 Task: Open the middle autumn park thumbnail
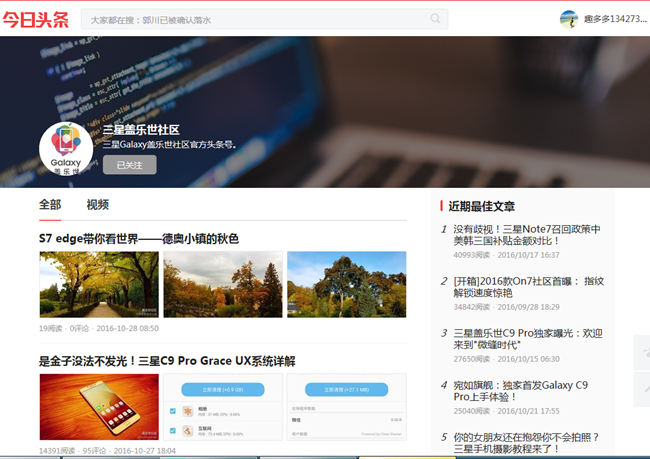tap(222, 284)
